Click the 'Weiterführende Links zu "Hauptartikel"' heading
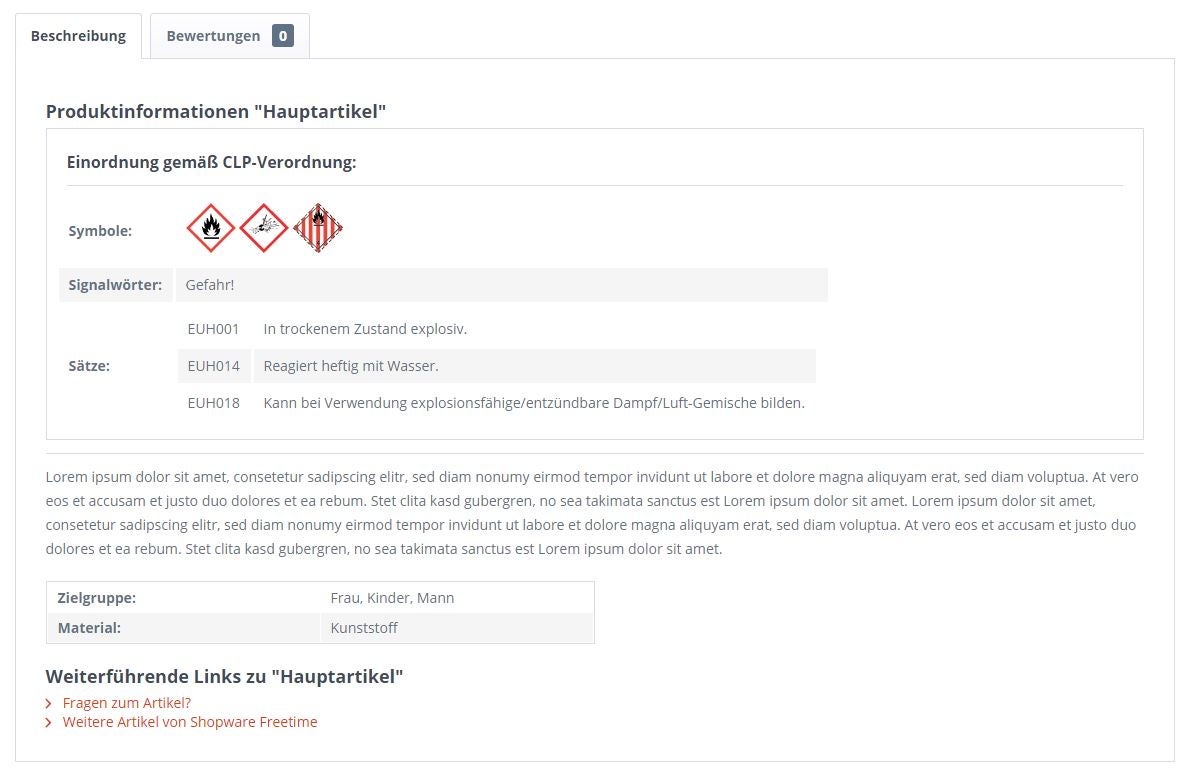This screenshot has width=1194, height=774. (225, 676)
